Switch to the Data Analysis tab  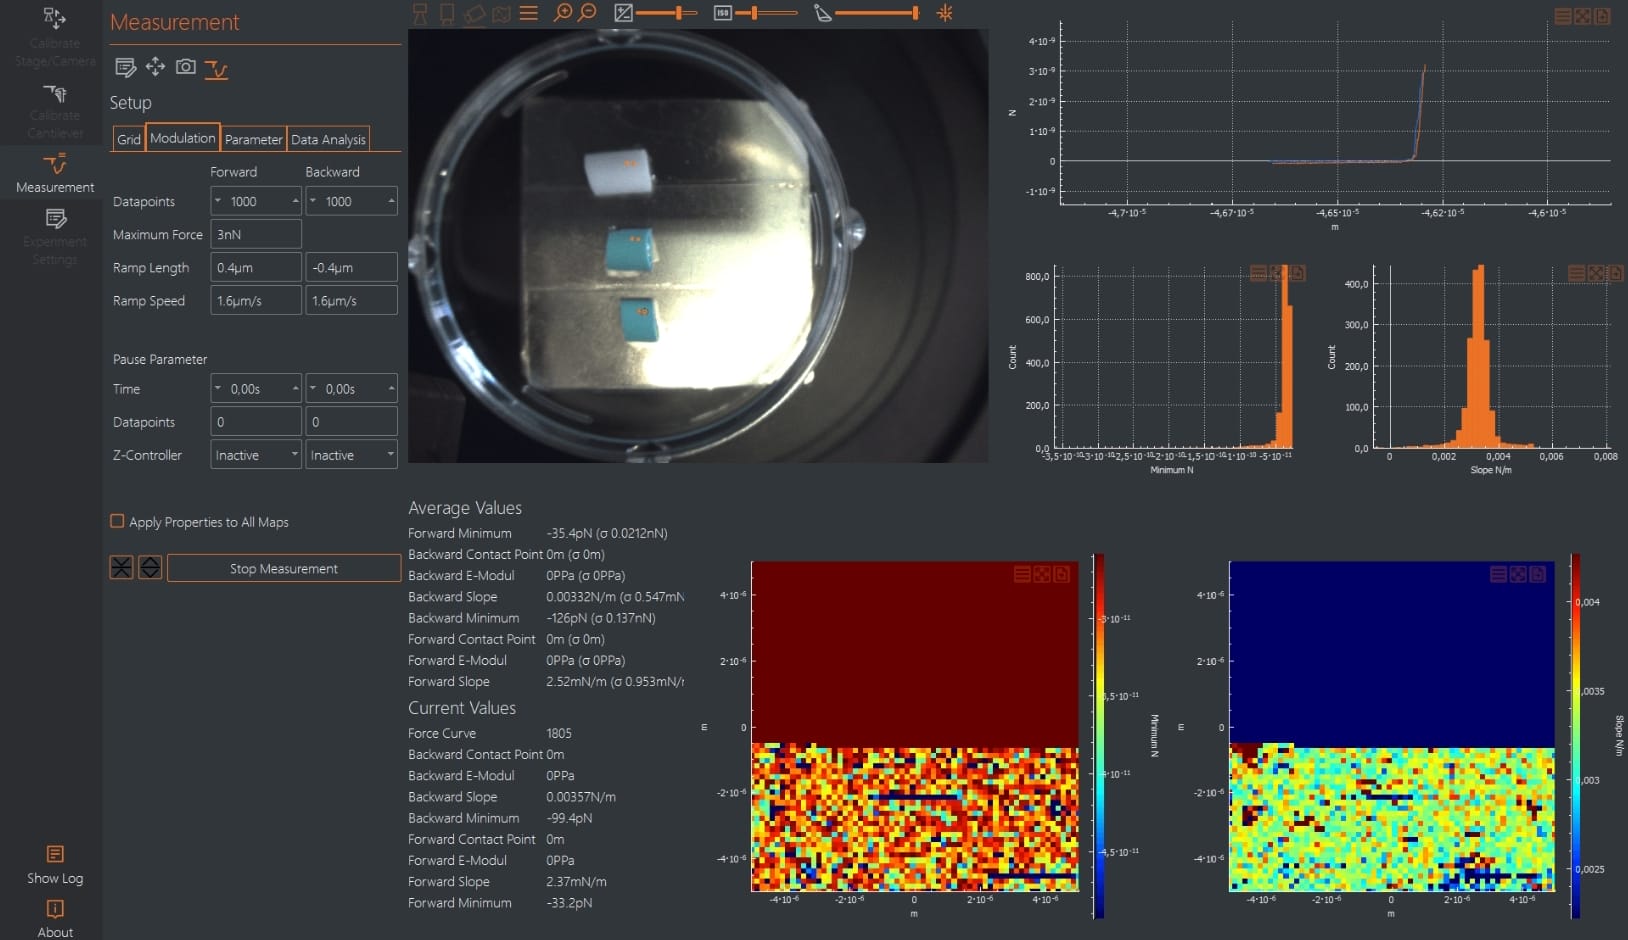pyautogui.click(x=328, y=139)
